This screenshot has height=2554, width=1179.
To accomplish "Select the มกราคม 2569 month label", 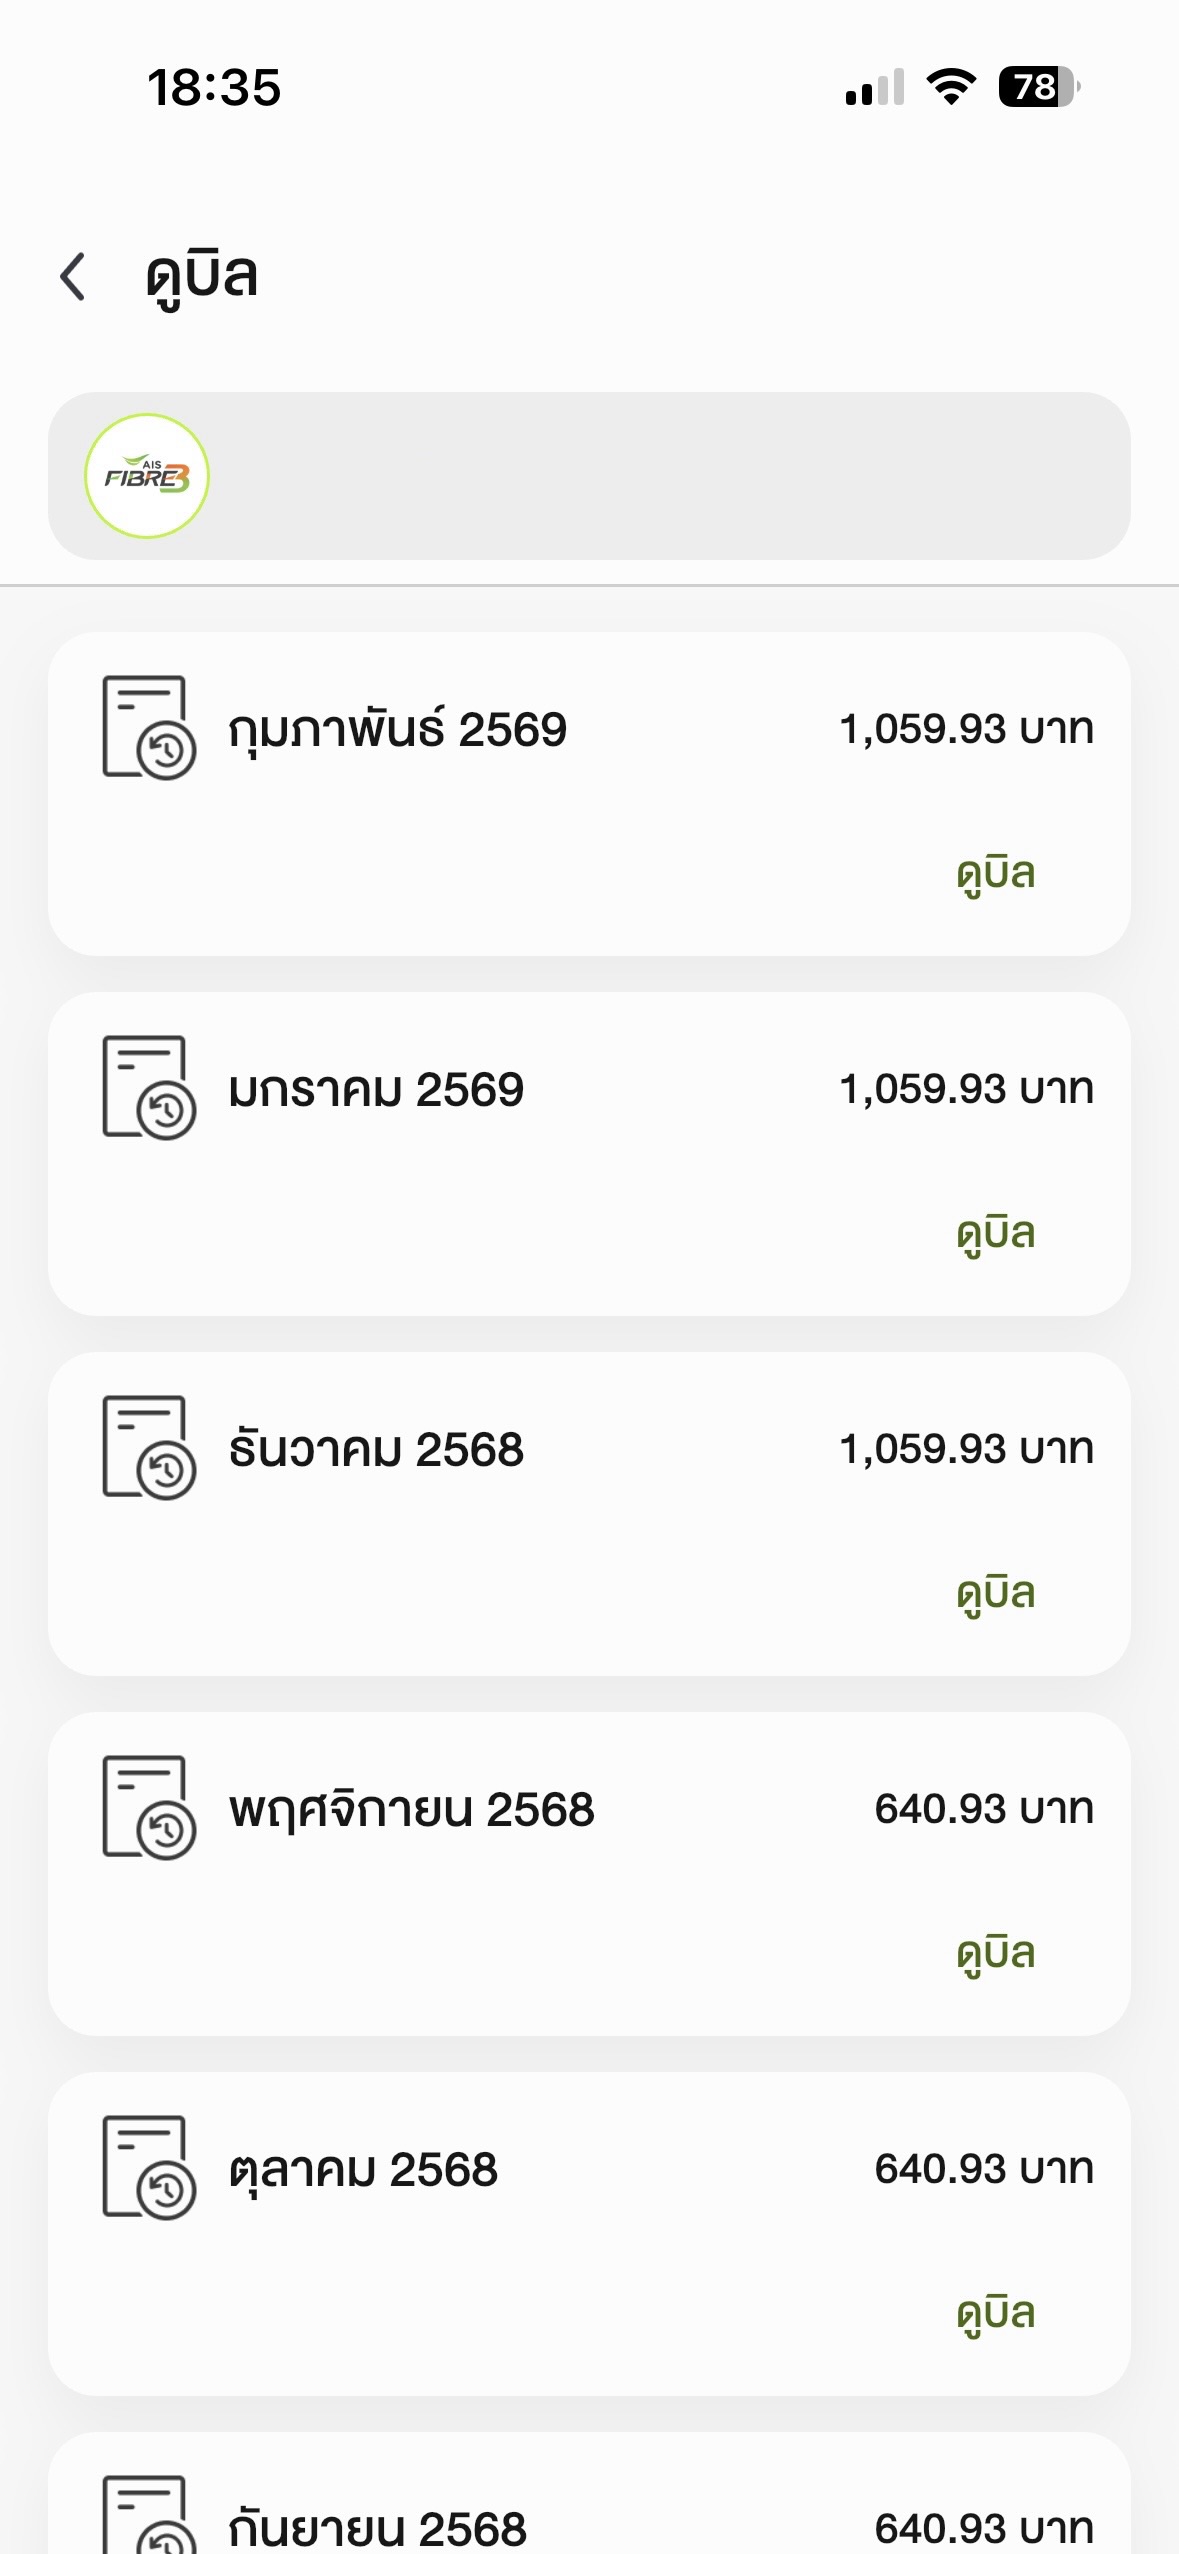I will 376,1090.
